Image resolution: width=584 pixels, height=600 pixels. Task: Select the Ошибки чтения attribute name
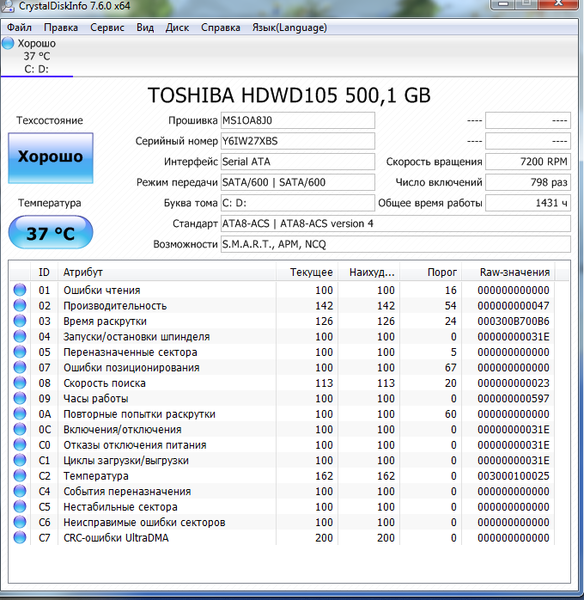tap(102, 290)
